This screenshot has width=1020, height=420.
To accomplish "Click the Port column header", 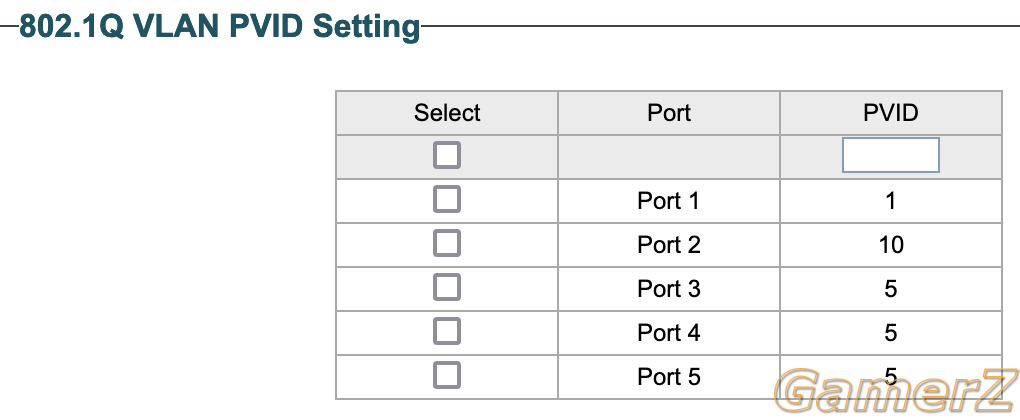I will point(669,113).
